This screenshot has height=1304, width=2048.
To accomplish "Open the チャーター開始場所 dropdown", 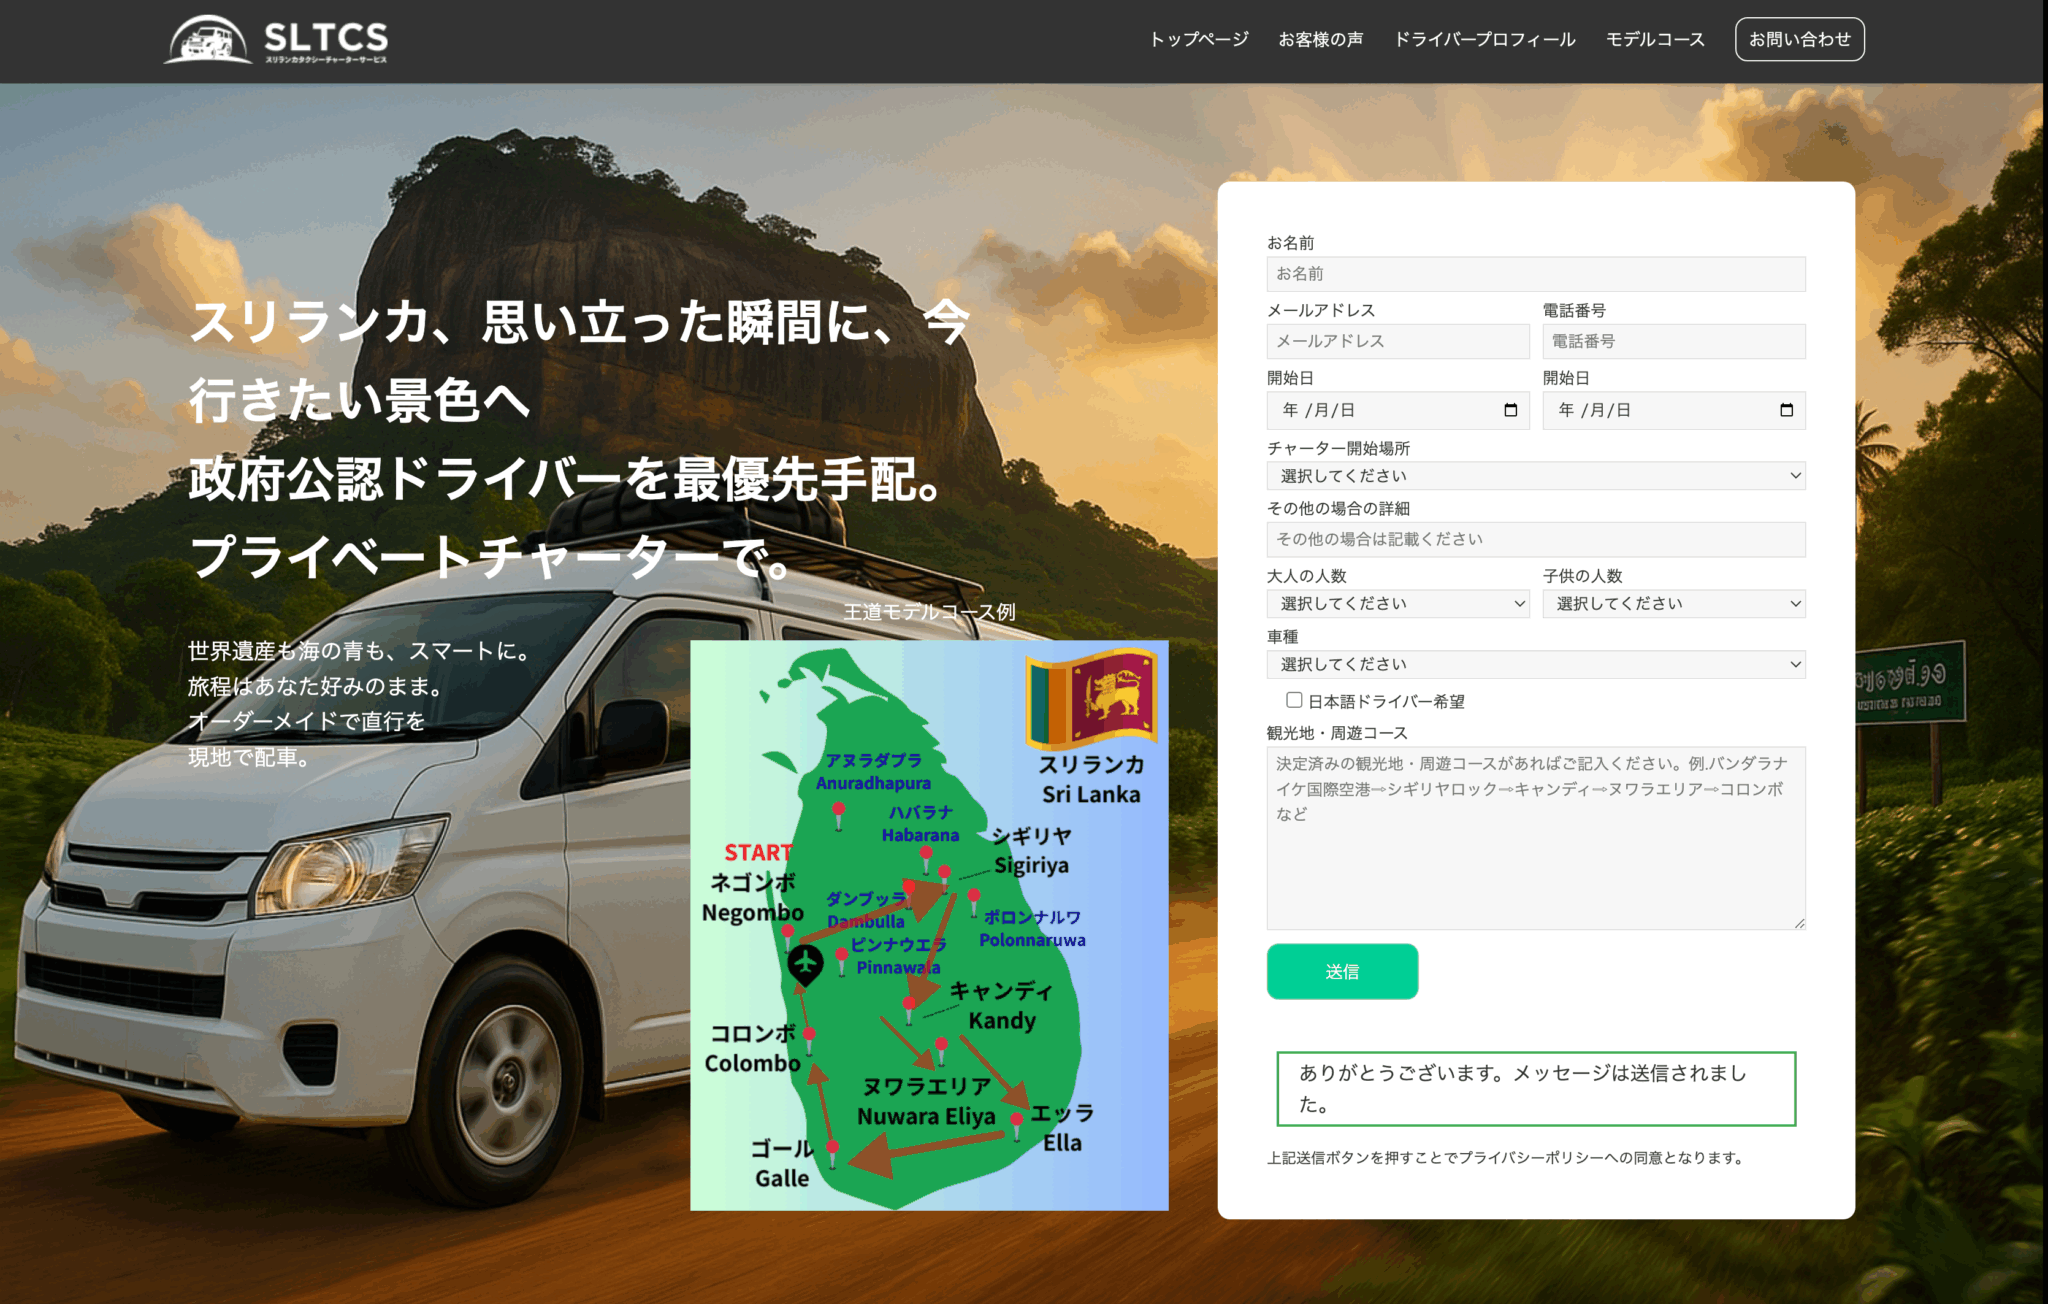I will click(x=1536, y=476).
